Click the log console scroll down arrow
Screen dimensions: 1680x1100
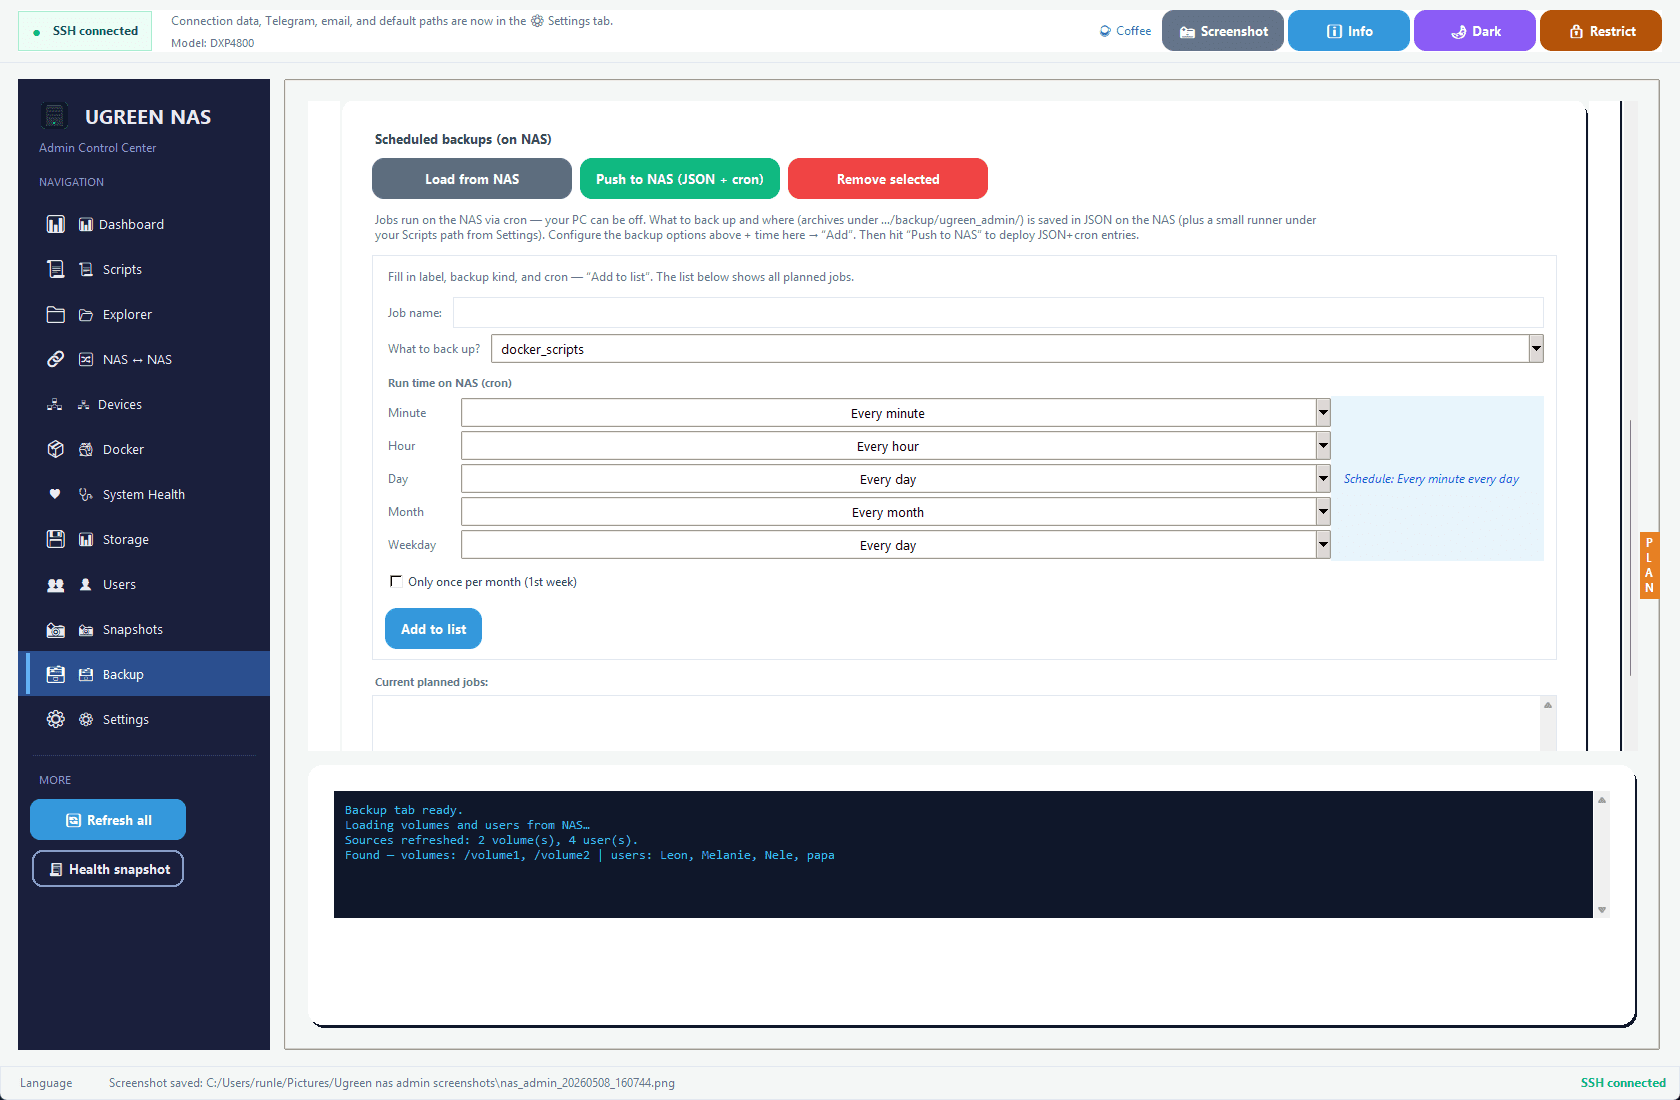[x=1602, y=910]
